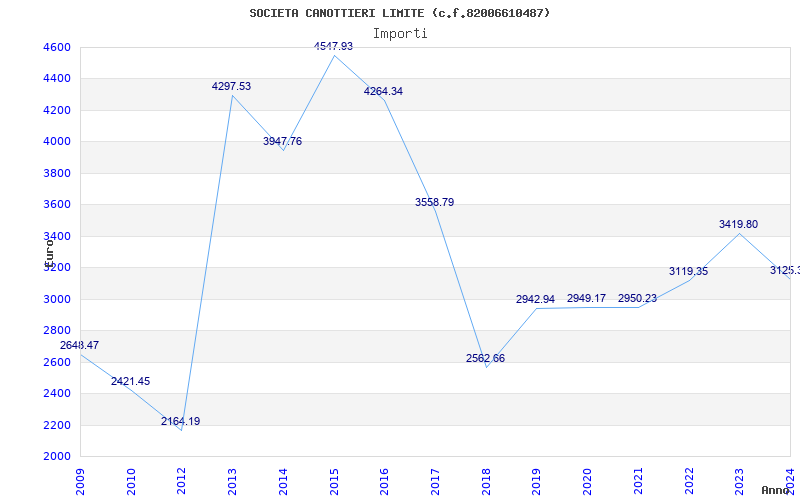
Task: Click x-axis year 2012
Action: click(x=181, y=482)
